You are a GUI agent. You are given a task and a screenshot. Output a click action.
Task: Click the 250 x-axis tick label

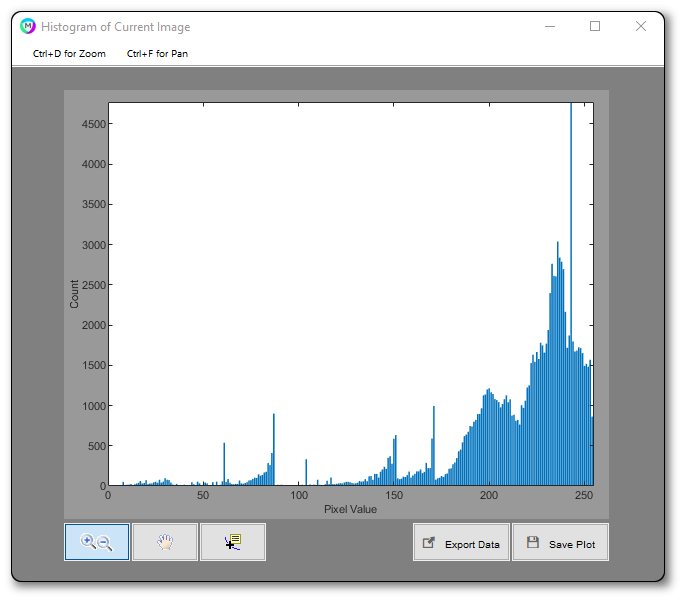click(584, 495)
